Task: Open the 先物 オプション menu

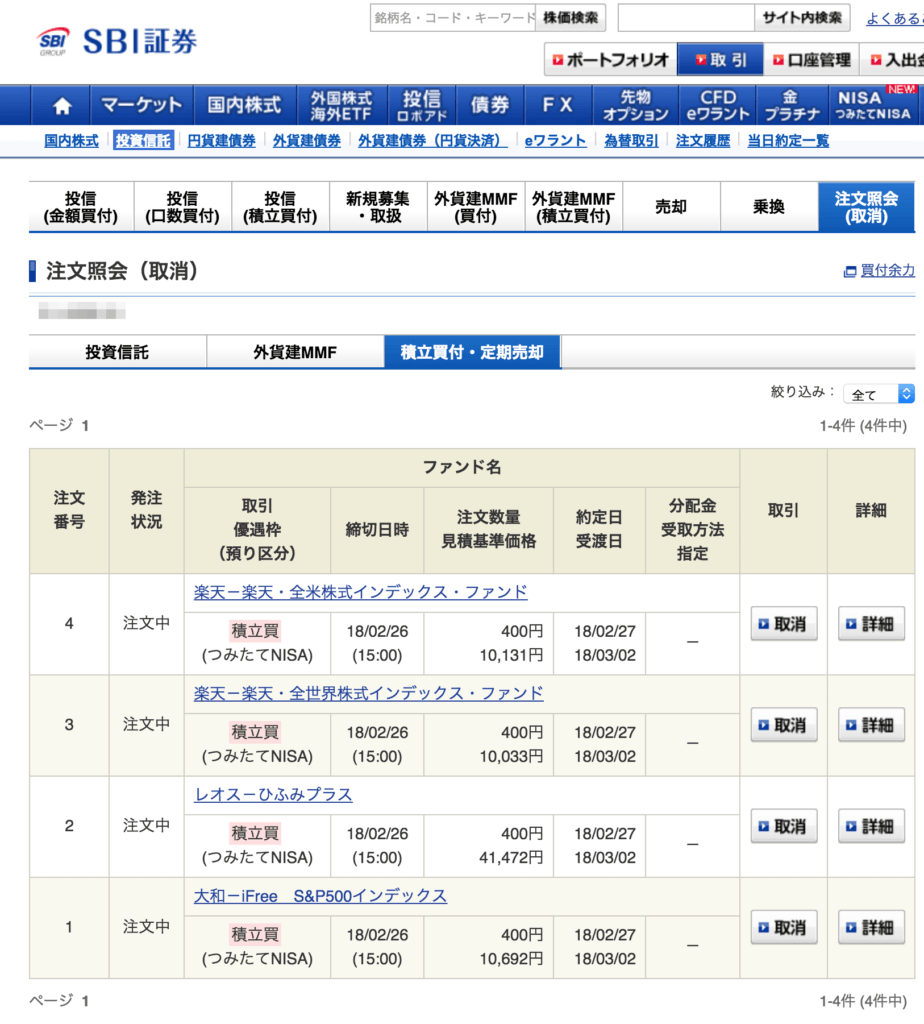Action: point(635,105)
